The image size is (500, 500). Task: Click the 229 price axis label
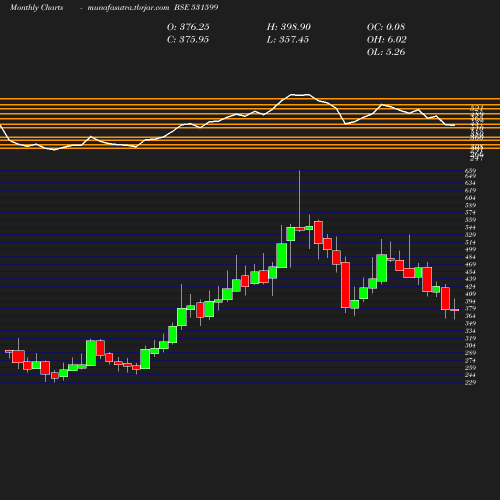click(x=470, y=383)
